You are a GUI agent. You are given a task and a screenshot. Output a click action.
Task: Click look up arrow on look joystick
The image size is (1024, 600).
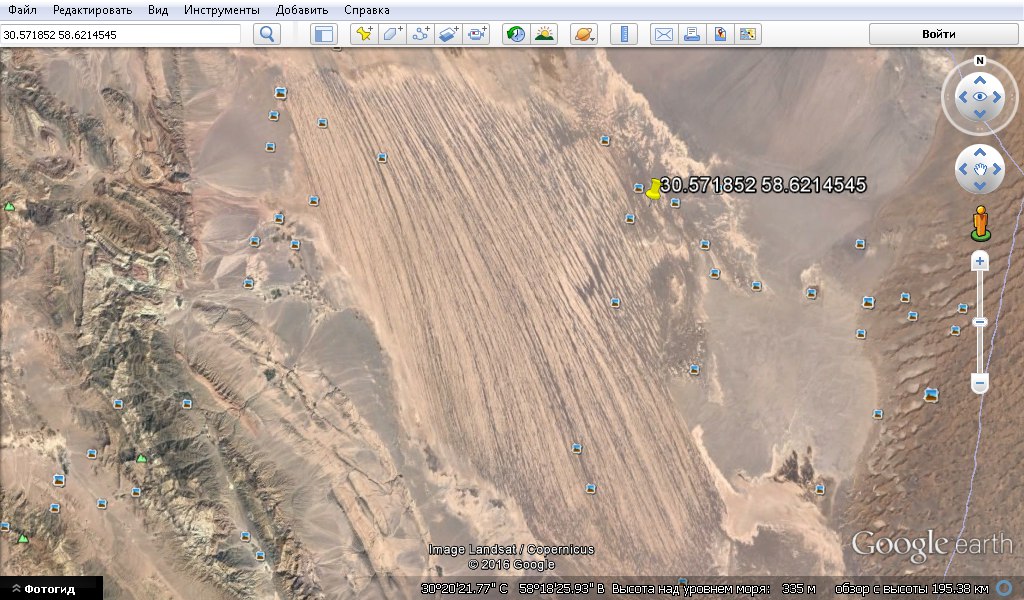[x=980, y=80]
